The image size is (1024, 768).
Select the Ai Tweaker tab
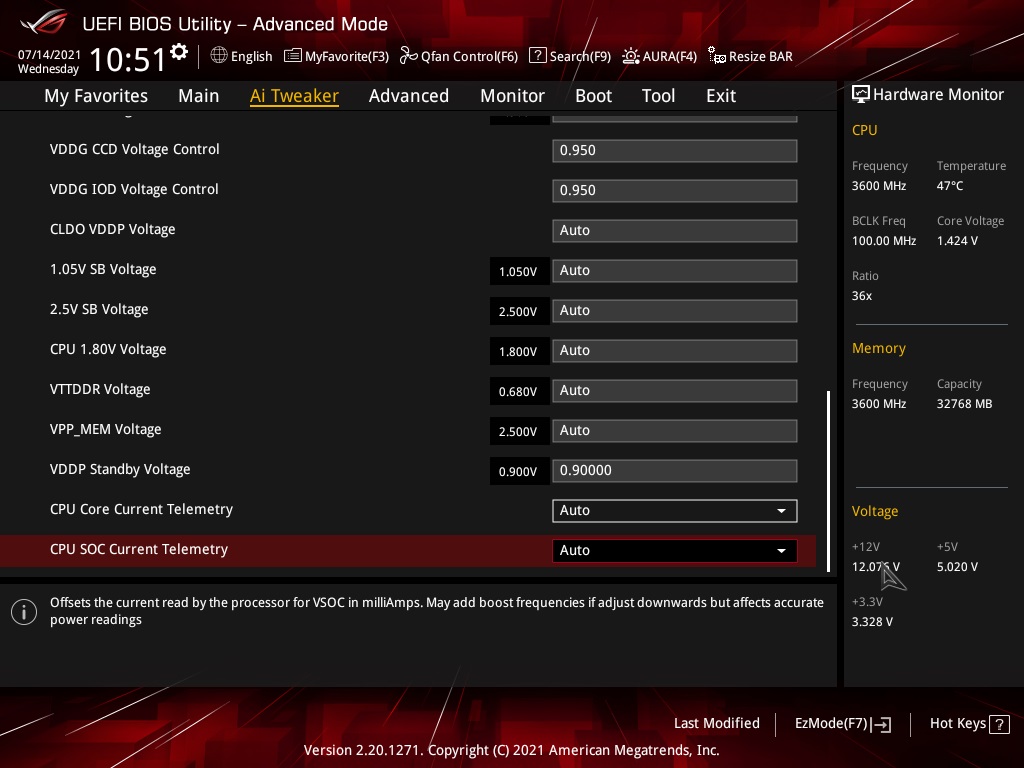pyautogui.click(x=295, y=96)
